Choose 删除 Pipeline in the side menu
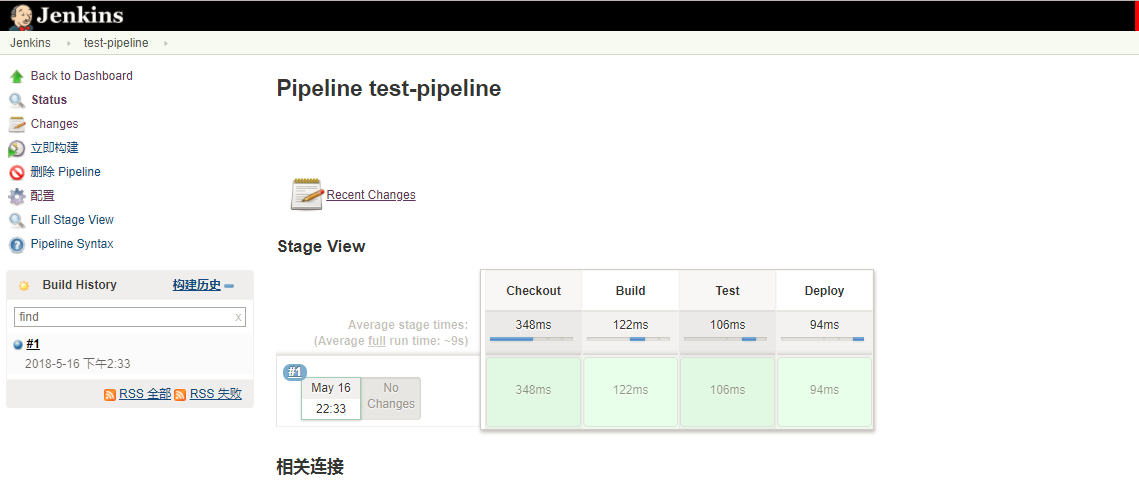This screenshot has height=497, width=1139. pos(65,172)
